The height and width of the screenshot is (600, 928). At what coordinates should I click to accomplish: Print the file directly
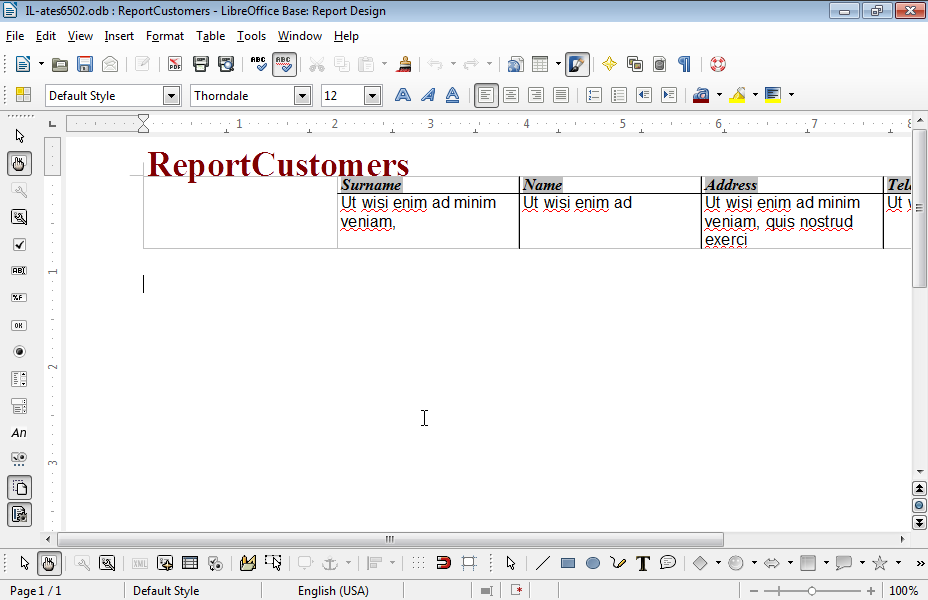201,64
